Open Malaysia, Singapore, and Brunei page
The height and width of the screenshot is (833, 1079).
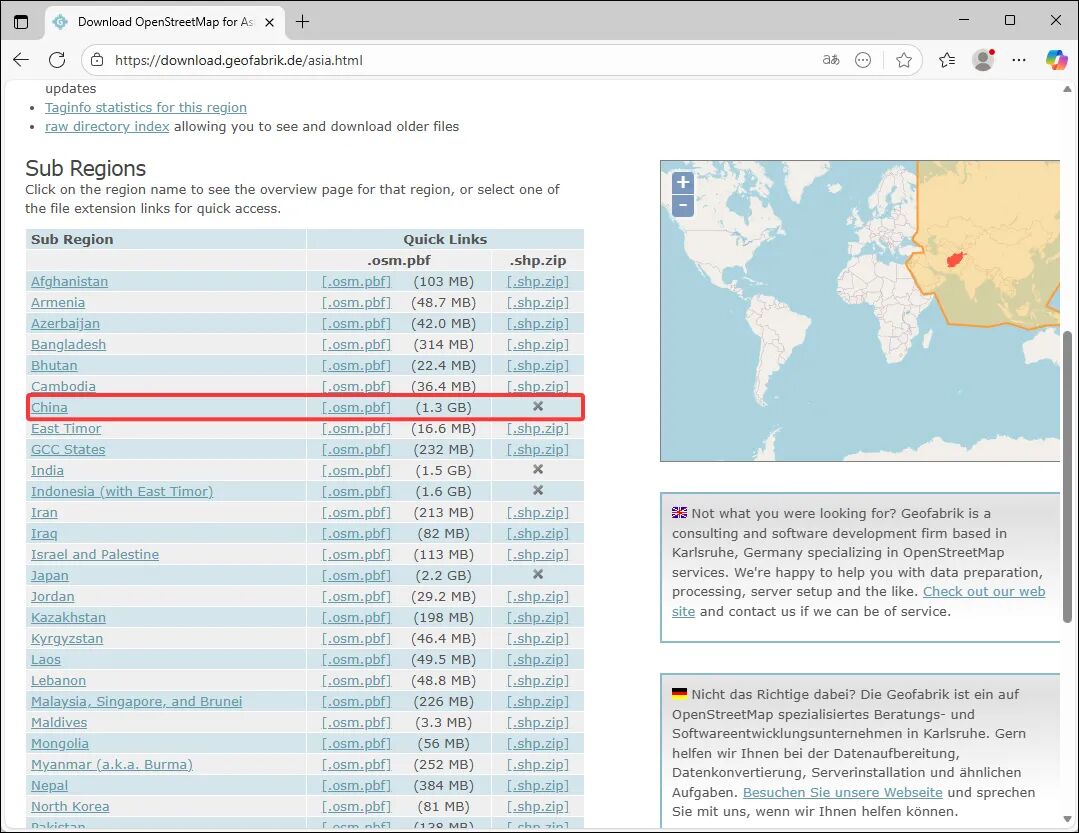pyautogui.click(x=137, y=701)
